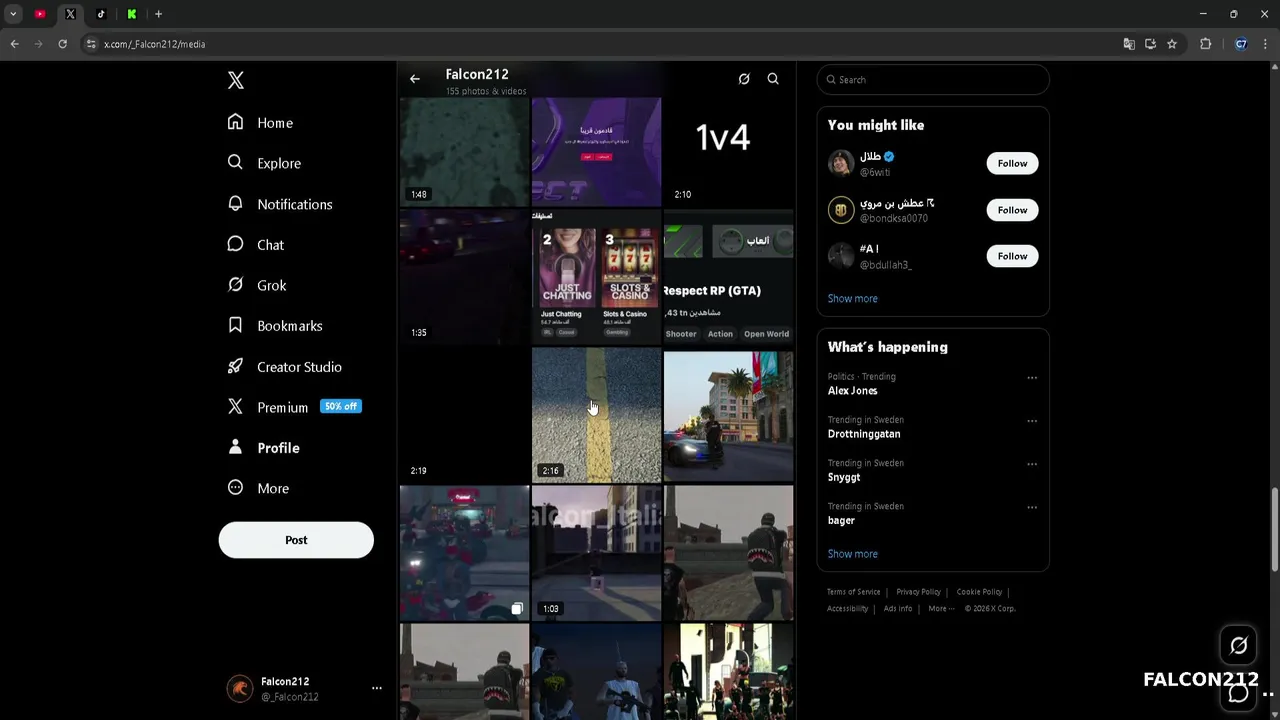Open the 1:03 video thumbnail
Screen dimensions: 1280x720
pos(596,553)
